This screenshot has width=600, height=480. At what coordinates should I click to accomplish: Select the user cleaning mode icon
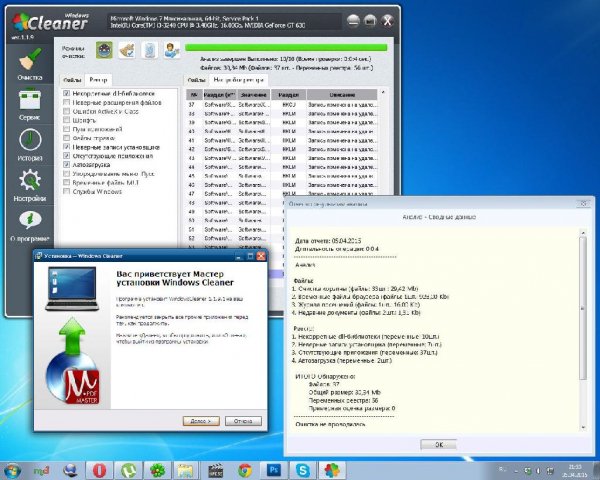172,51
